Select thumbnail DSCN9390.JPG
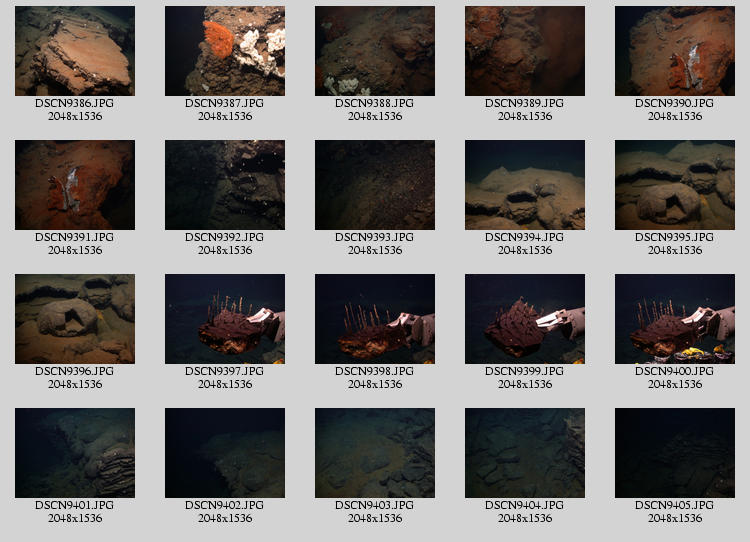The height and width of the screenshot is (542, 750). [x=675, y=51]
